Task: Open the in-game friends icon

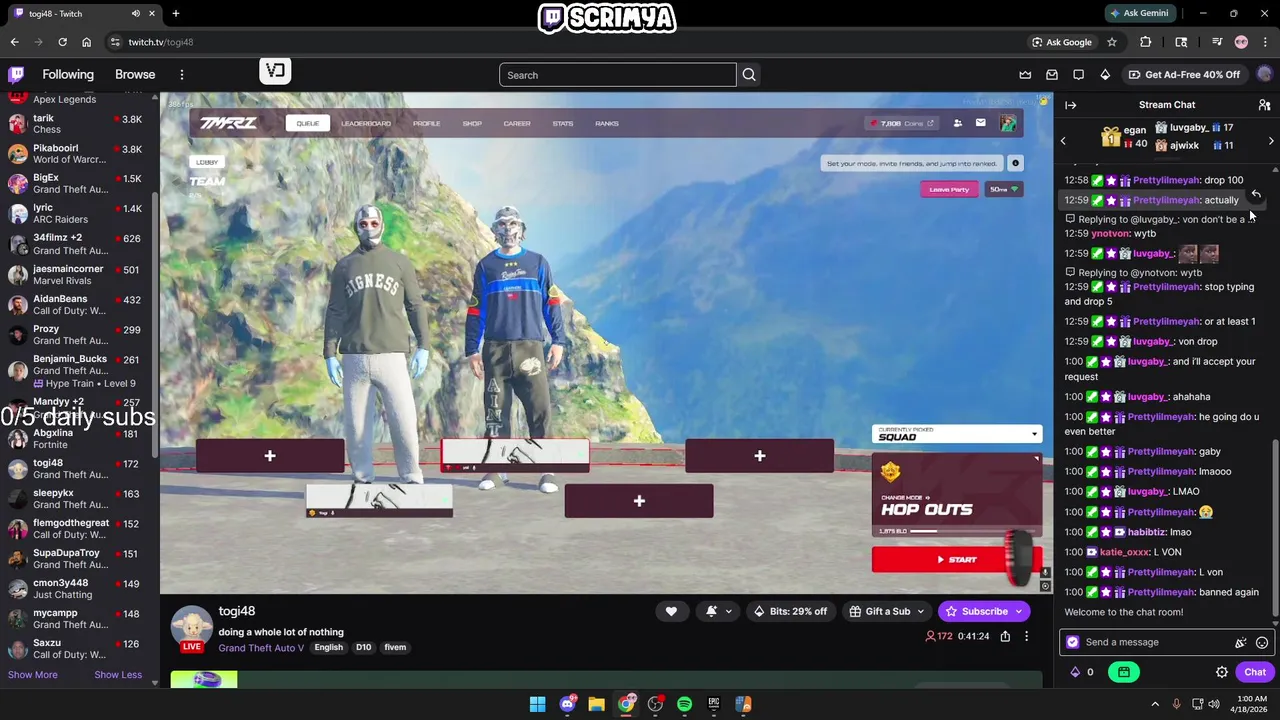Action: pyautogui.click(x=957, y=123)
